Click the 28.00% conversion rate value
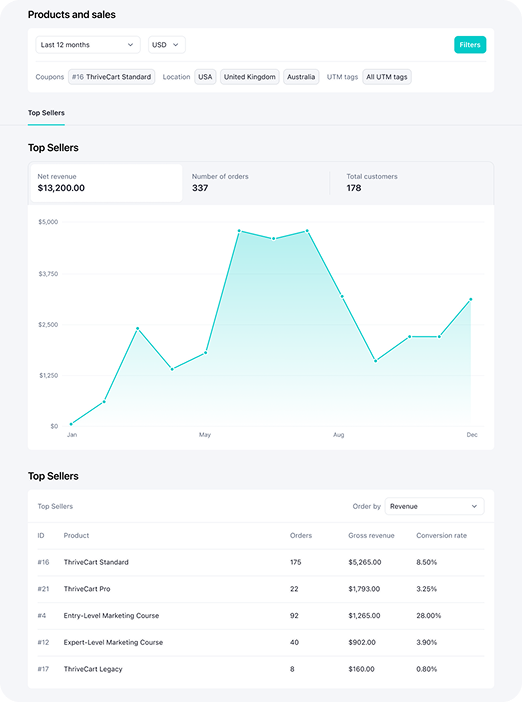The width and height of the screenshot is (522, 702). [x=428, y=616]
